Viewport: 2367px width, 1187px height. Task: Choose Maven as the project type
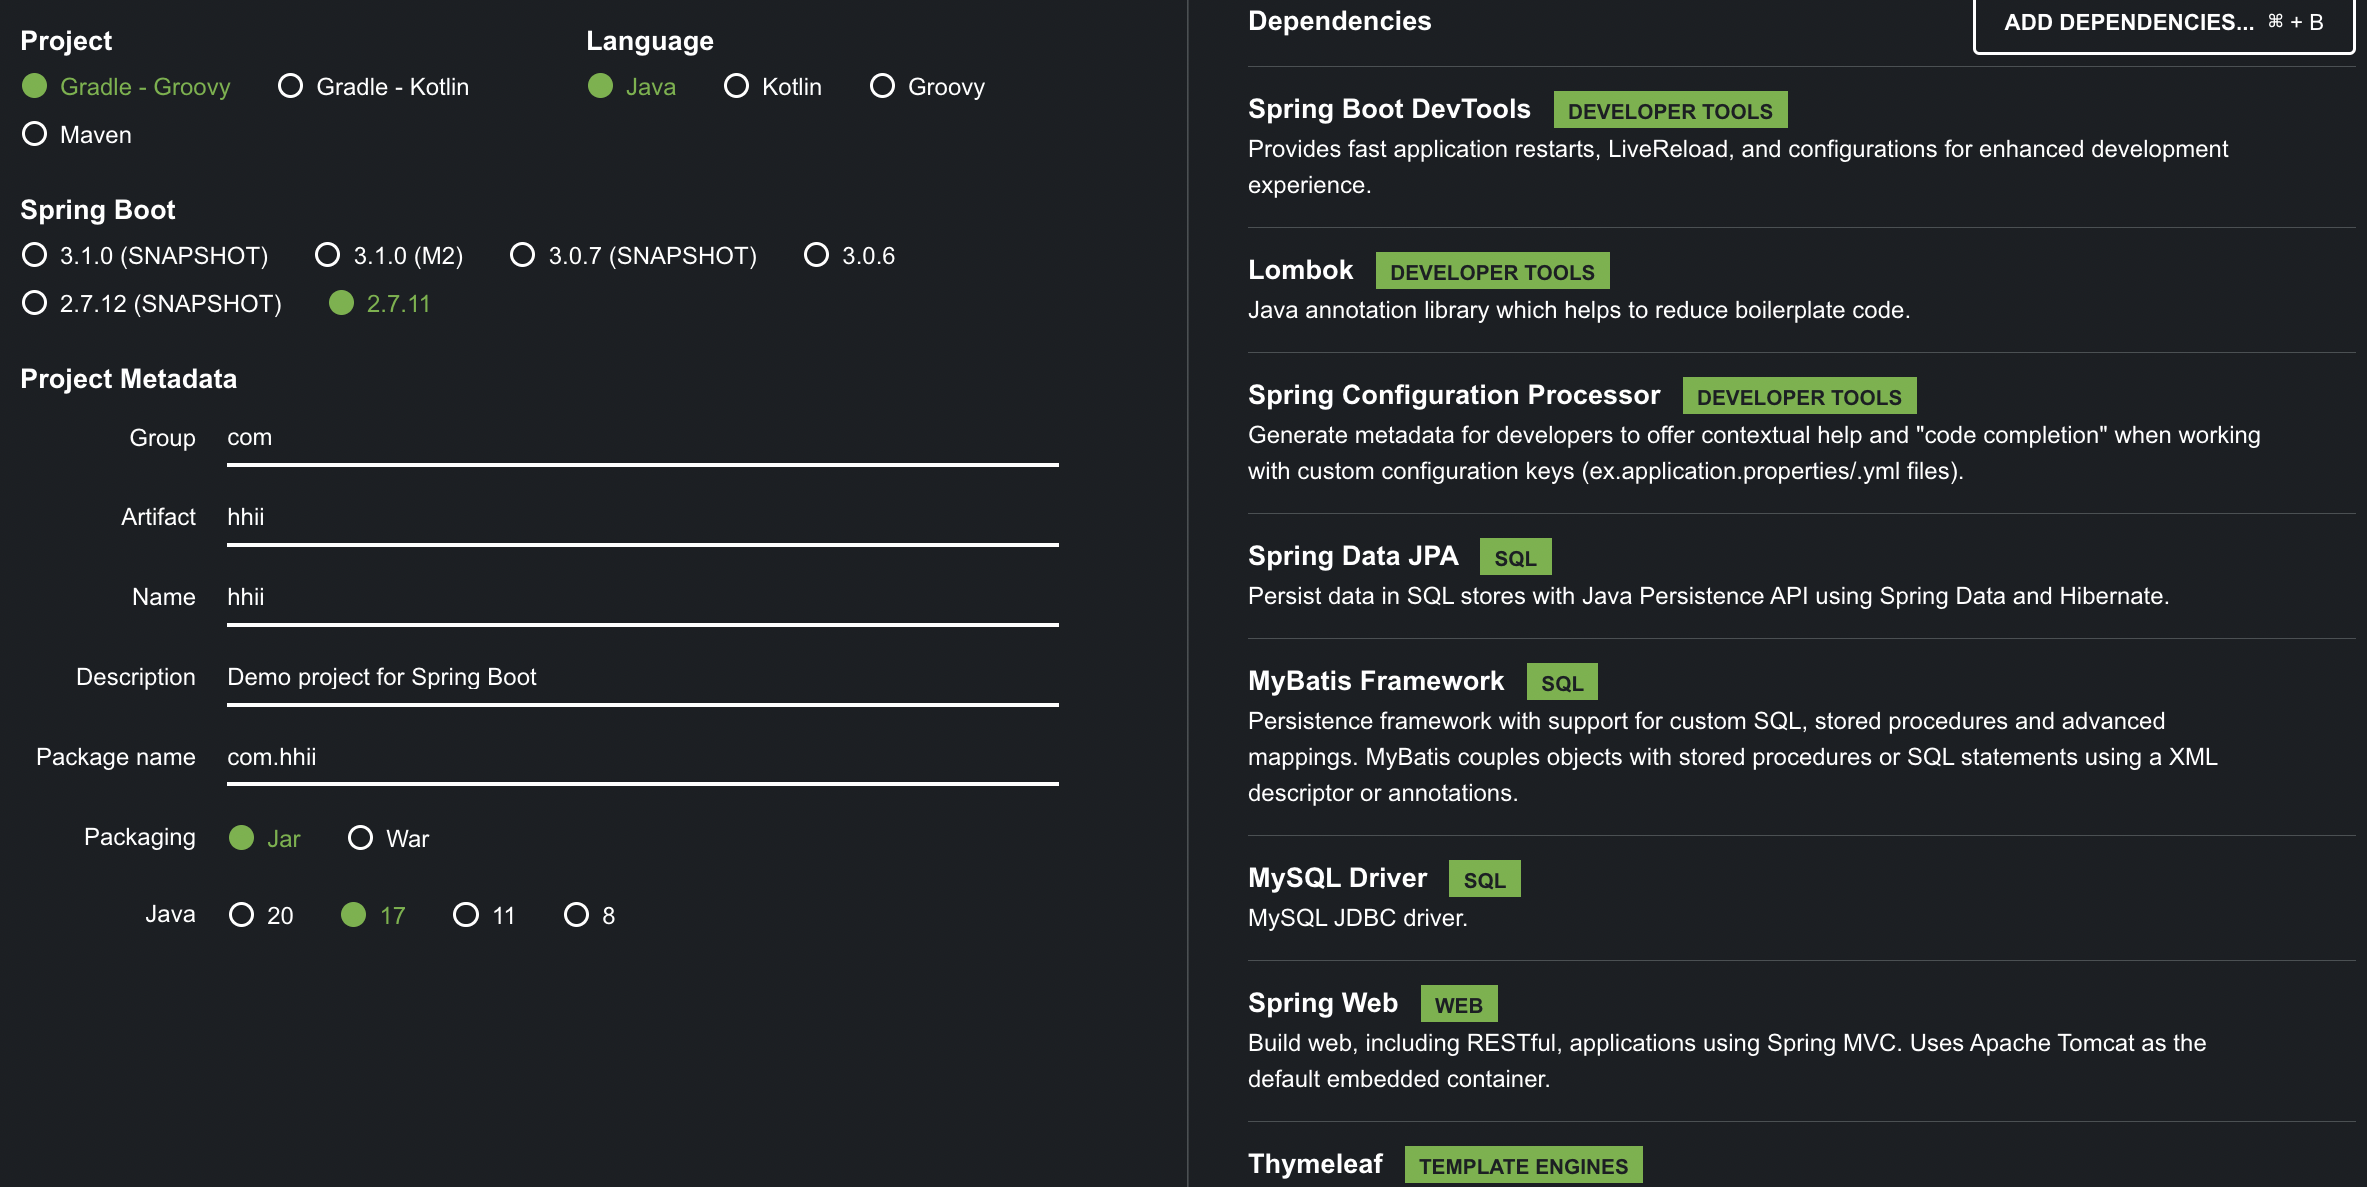(x=35, y=134)
